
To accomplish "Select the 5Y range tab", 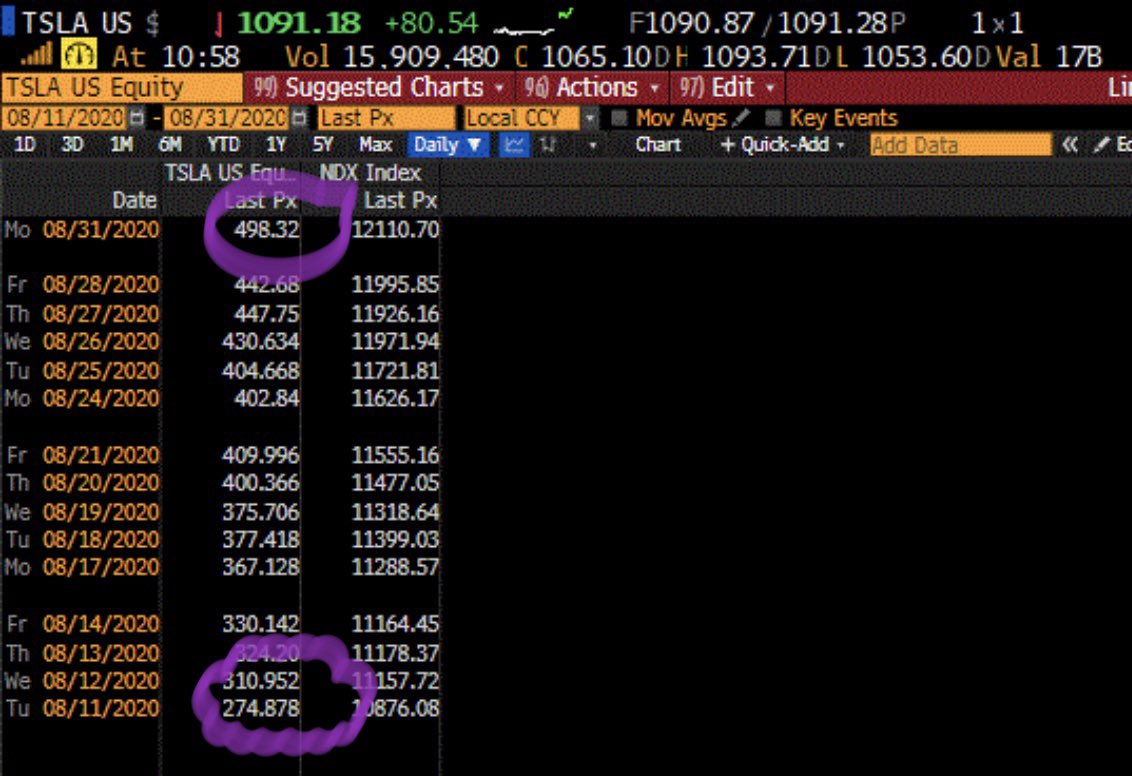I will [x=323, y=145].
